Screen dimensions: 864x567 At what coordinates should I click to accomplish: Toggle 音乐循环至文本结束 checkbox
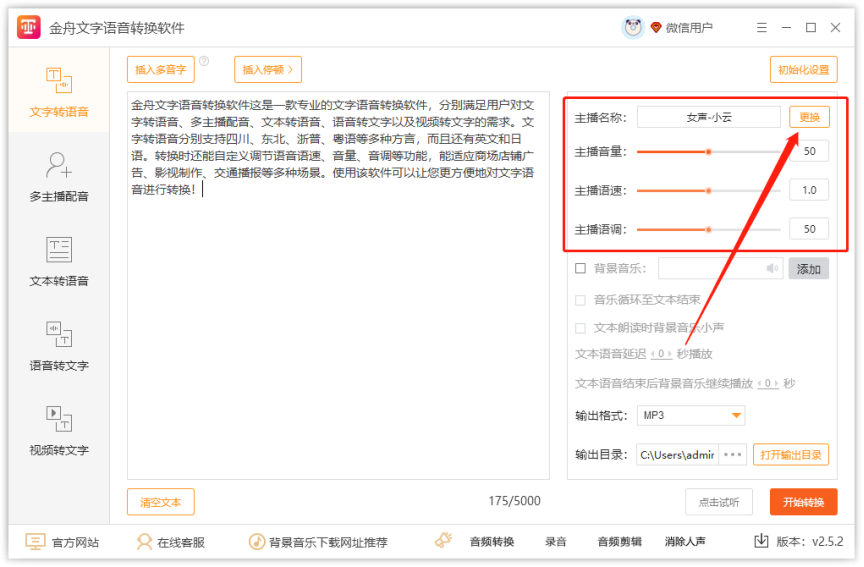[x=580, y=300]
